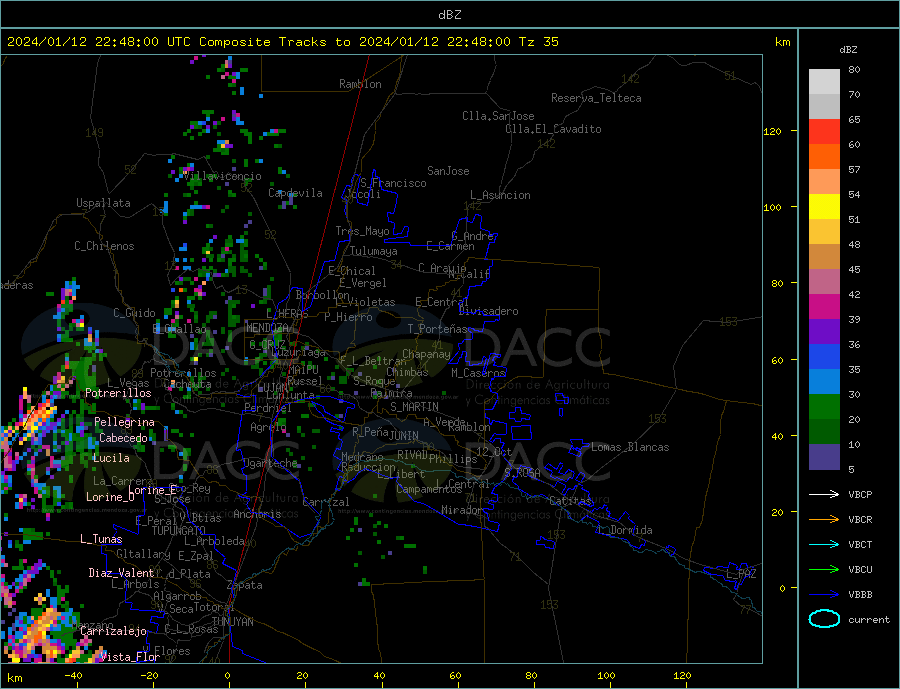Click the cyan 'current' ellipse legend icon
Viewport: 900px width, 689px height.
pyautogui.click(x=824, y=618)
